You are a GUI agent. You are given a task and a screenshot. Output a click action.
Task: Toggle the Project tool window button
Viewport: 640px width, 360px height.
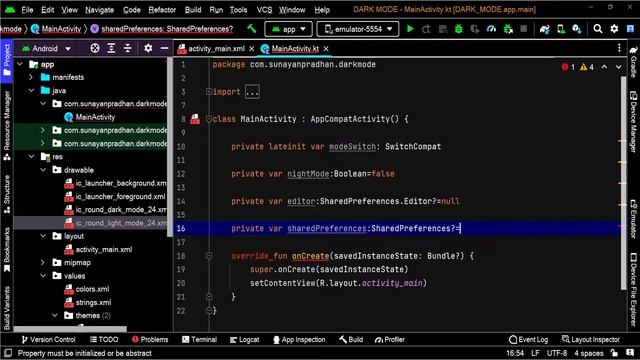pyautogui.click(x=7, y=60)
